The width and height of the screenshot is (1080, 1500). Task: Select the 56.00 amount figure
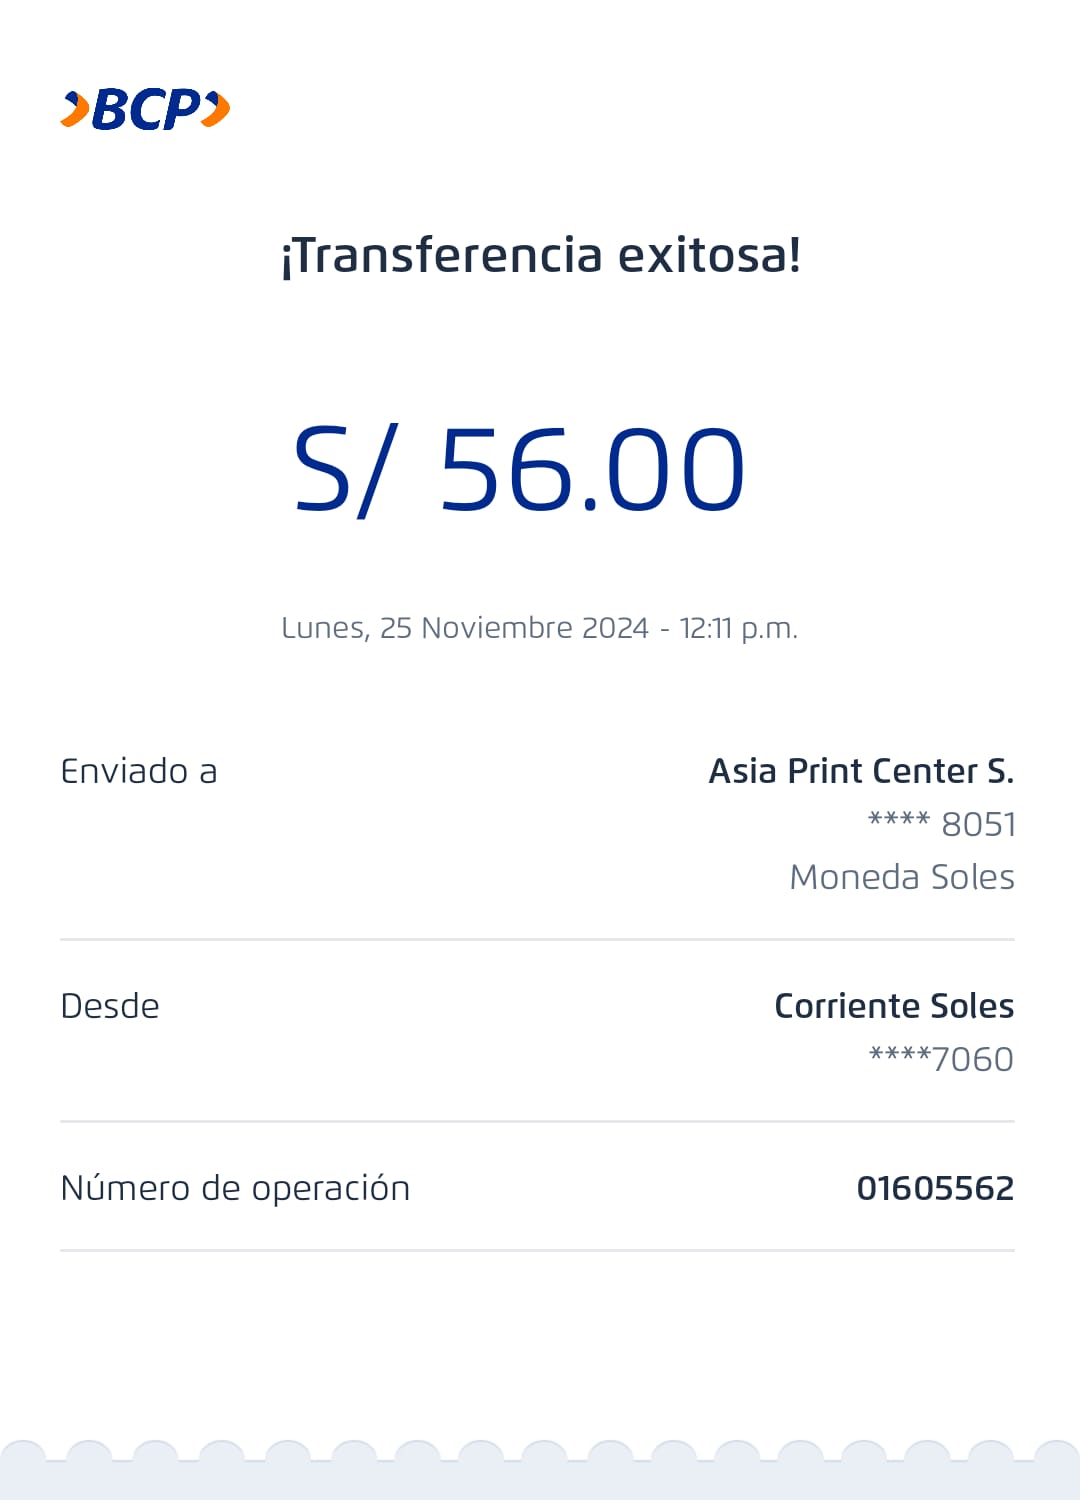[592, 470]
